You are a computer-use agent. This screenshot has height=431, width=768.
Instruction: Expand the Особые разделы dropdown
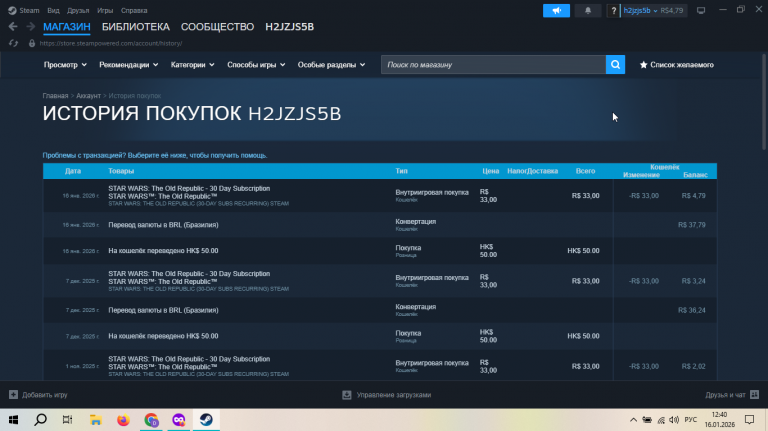pos(331,65)
